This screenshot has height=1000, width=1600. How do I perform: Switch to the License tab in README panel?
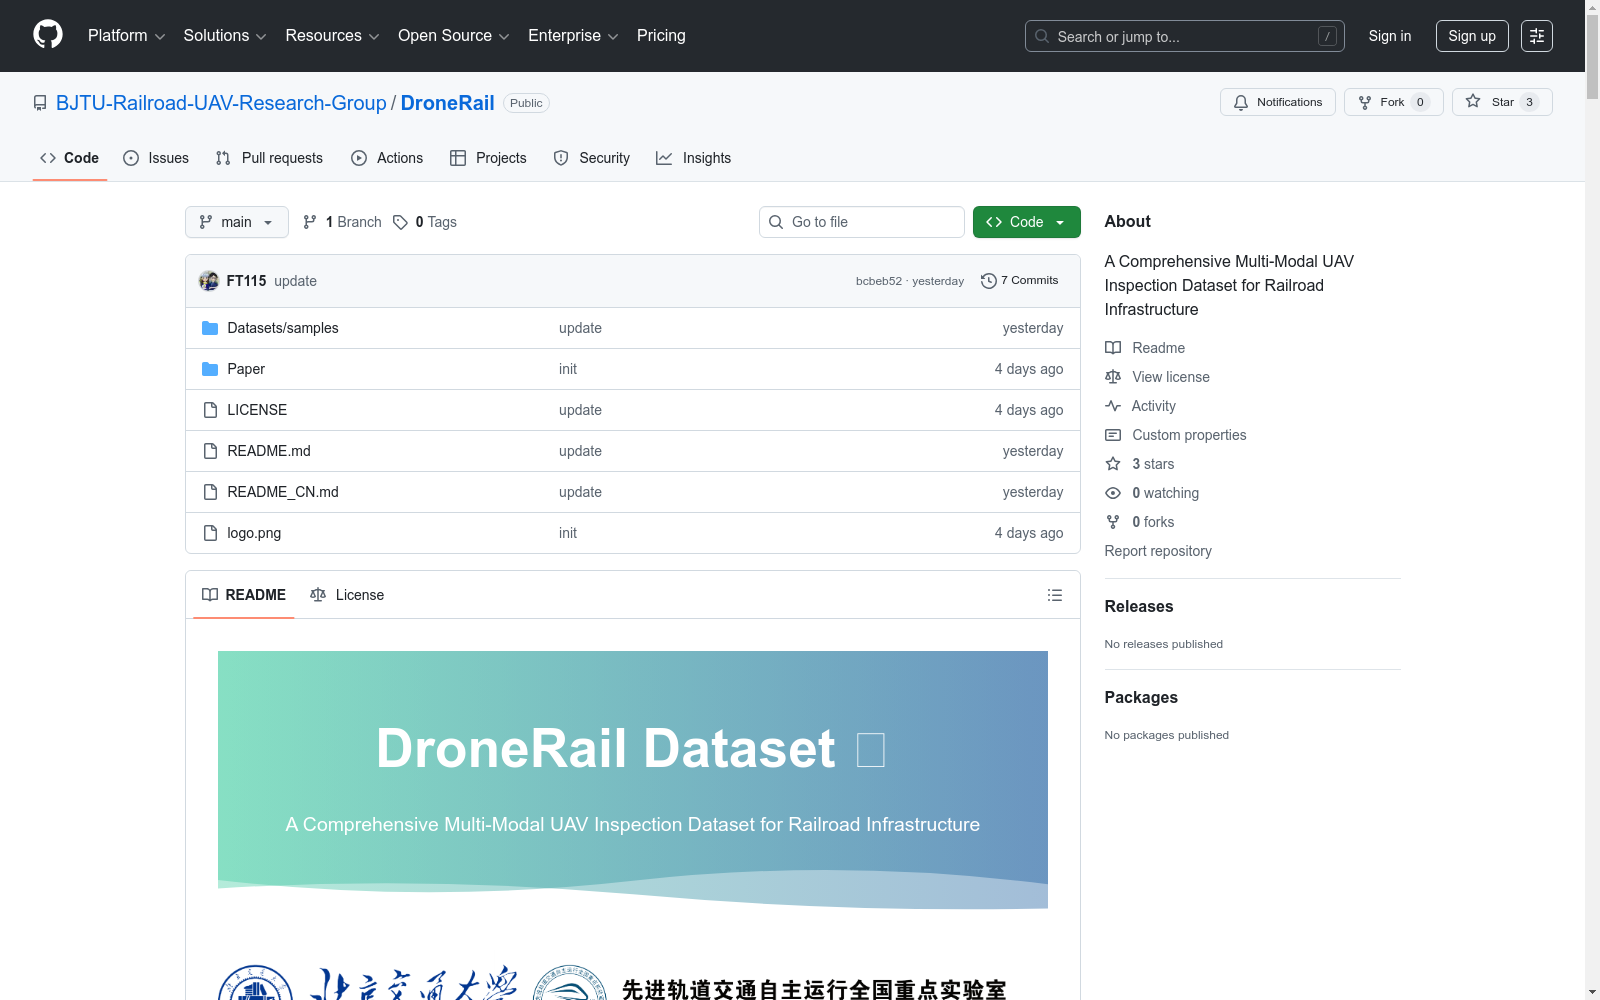click(347, 595)
